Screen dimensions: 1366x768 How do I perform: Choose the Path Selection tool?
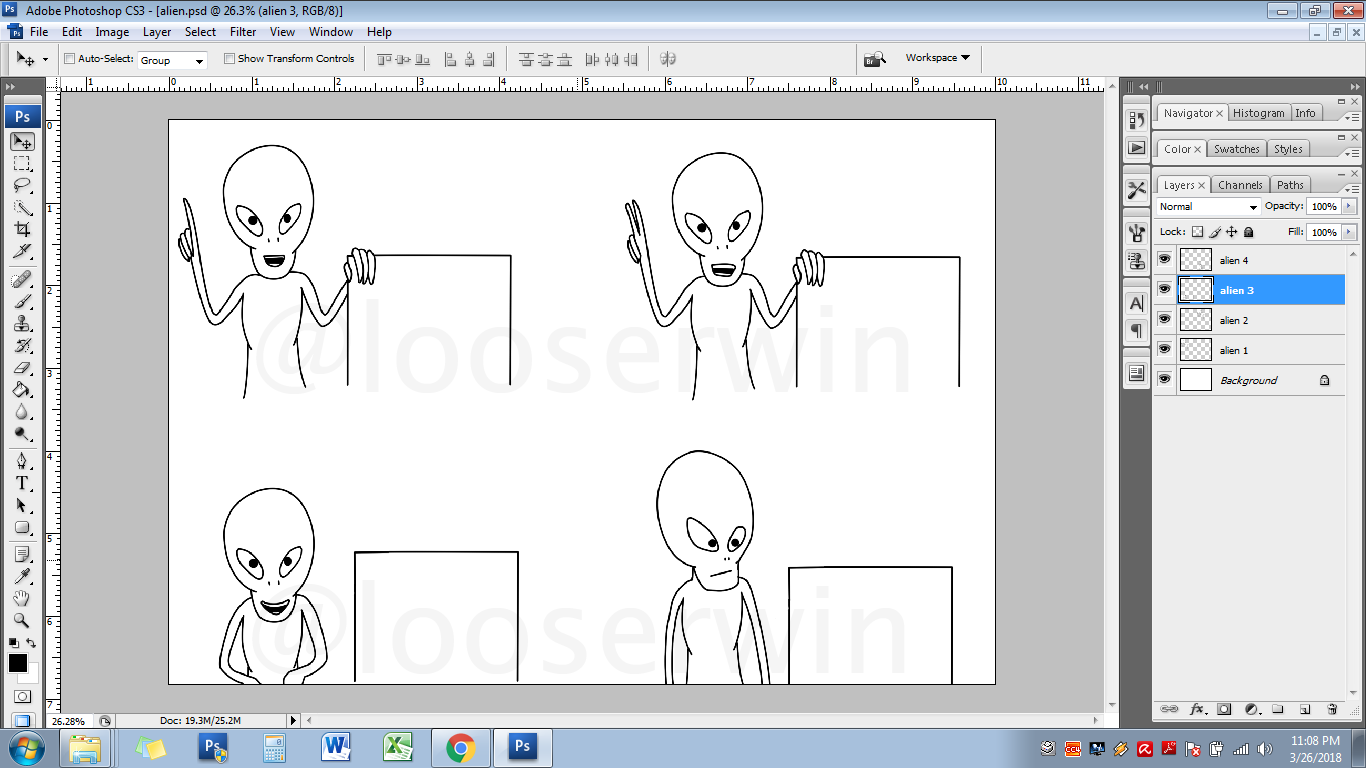coord(22,505)
